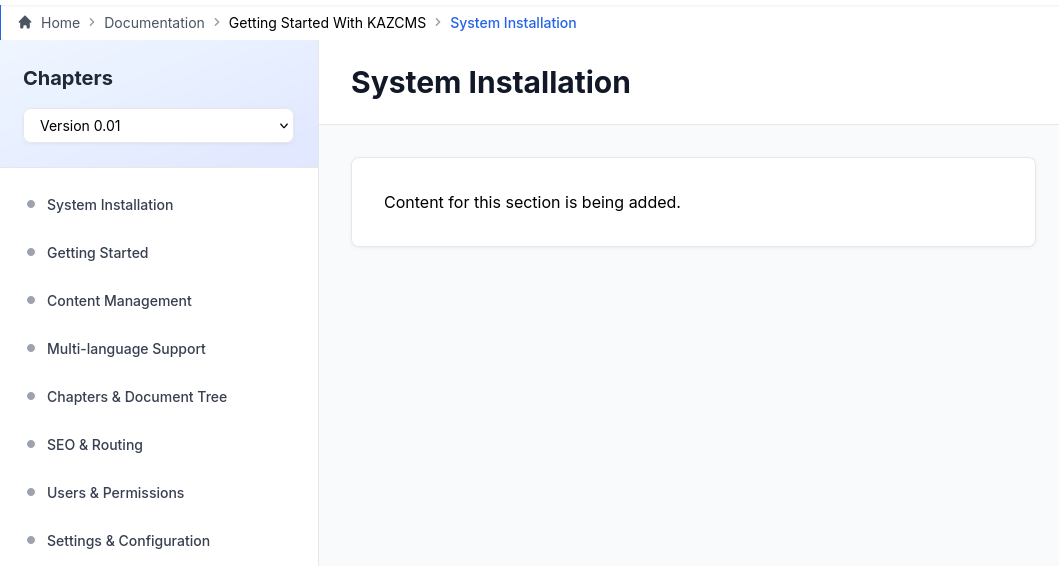Click the bullet beside Multi-language Support

(31, 348)
